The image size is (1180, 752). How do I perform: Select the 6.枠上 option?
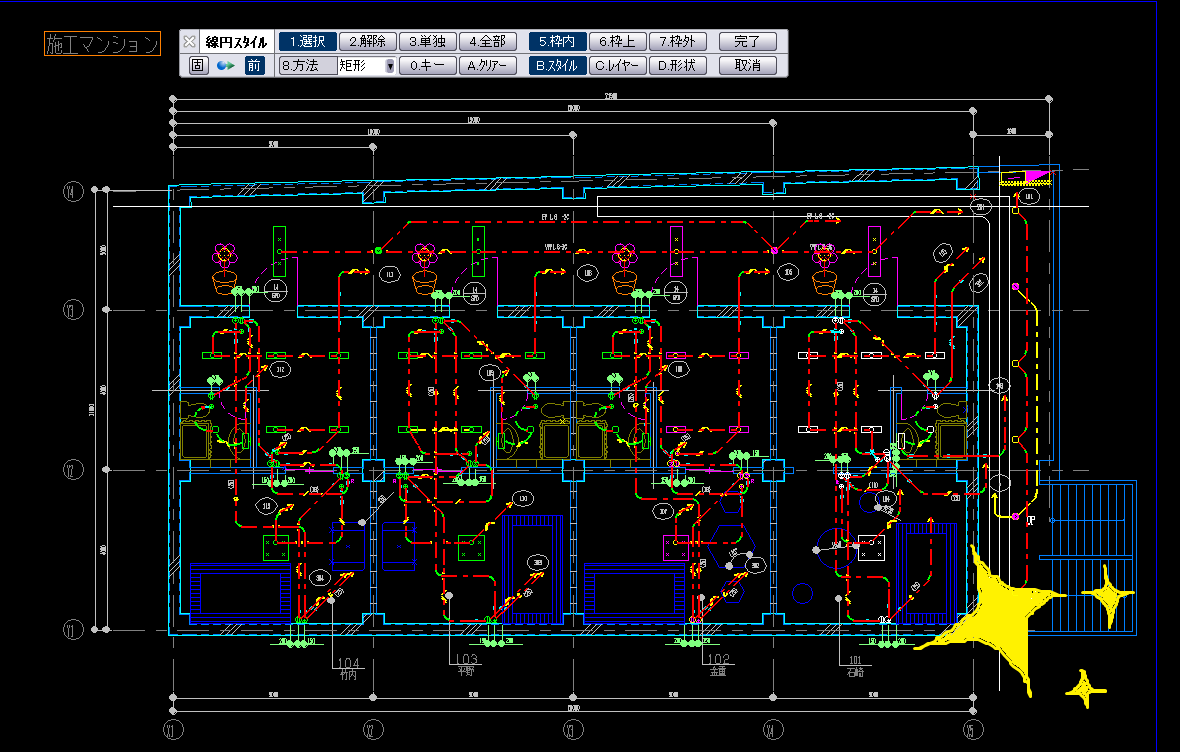coord(618,42)
